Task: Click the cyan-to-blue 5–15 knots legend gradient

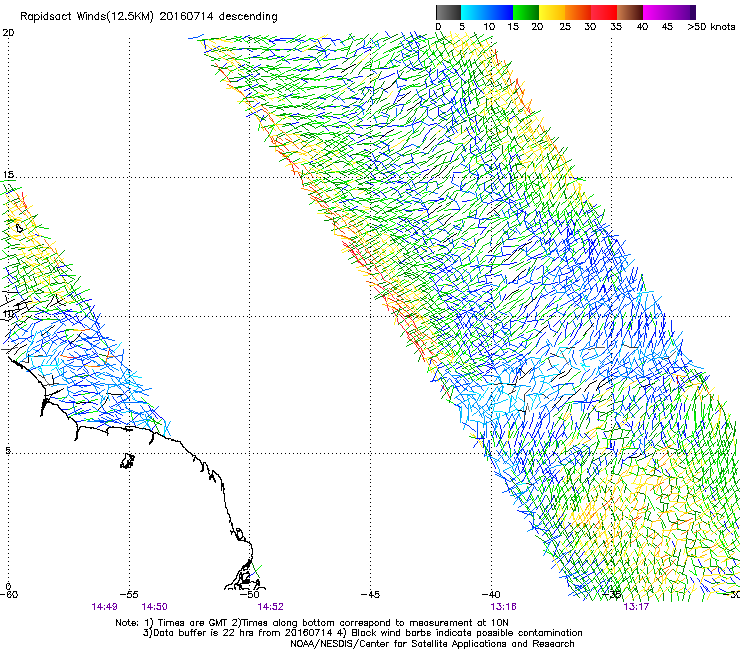Action: pos(487,12)
